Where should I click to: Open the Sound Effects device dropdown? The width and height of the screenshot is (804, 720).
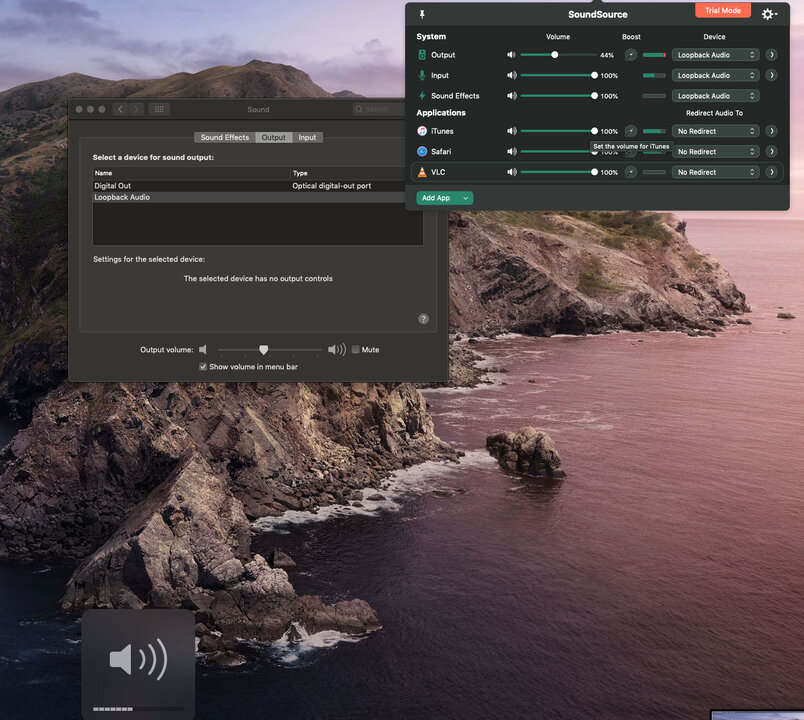coord(715,96)
